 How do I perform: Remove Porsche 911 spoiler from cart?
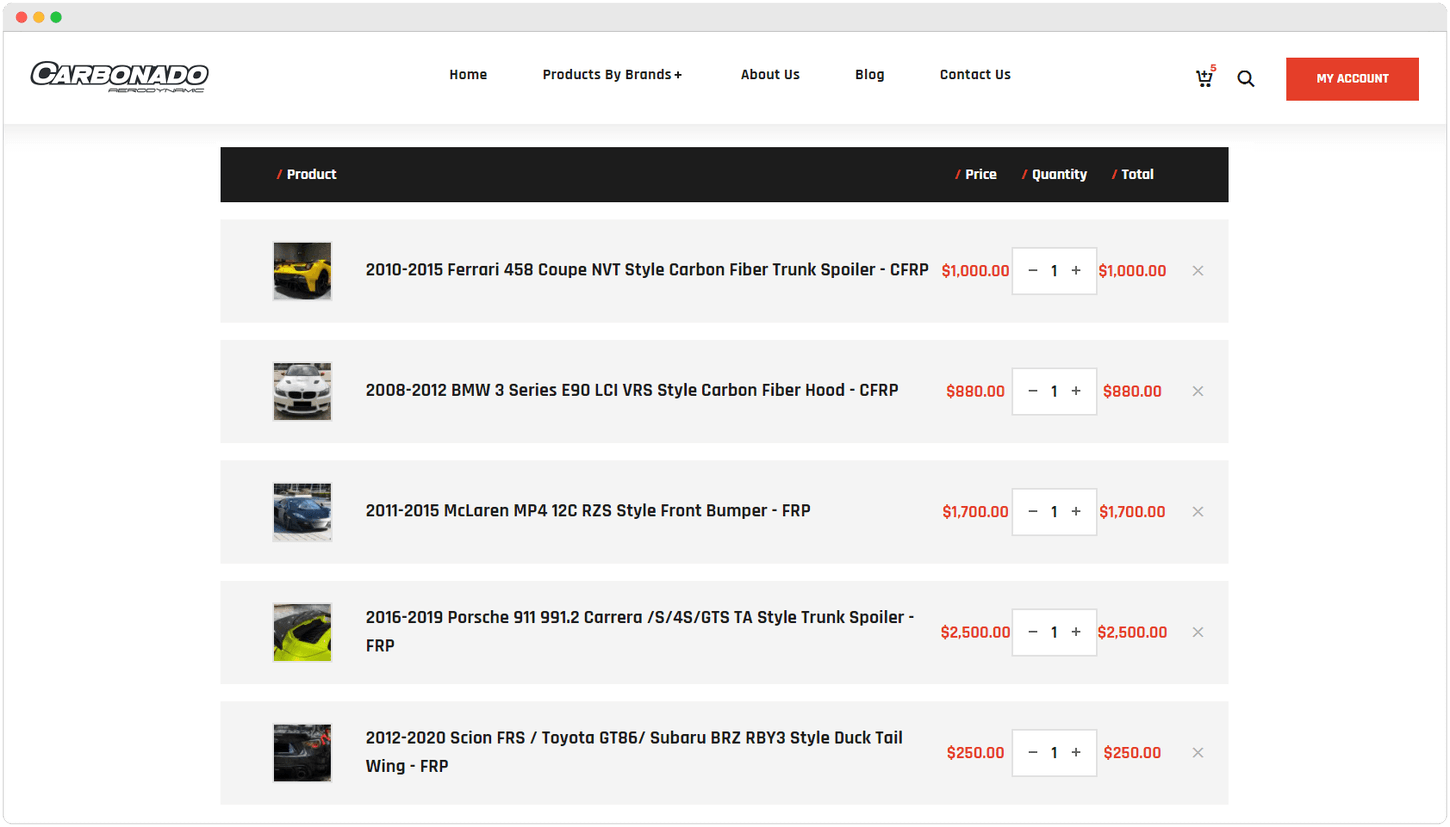point(1198,632)
